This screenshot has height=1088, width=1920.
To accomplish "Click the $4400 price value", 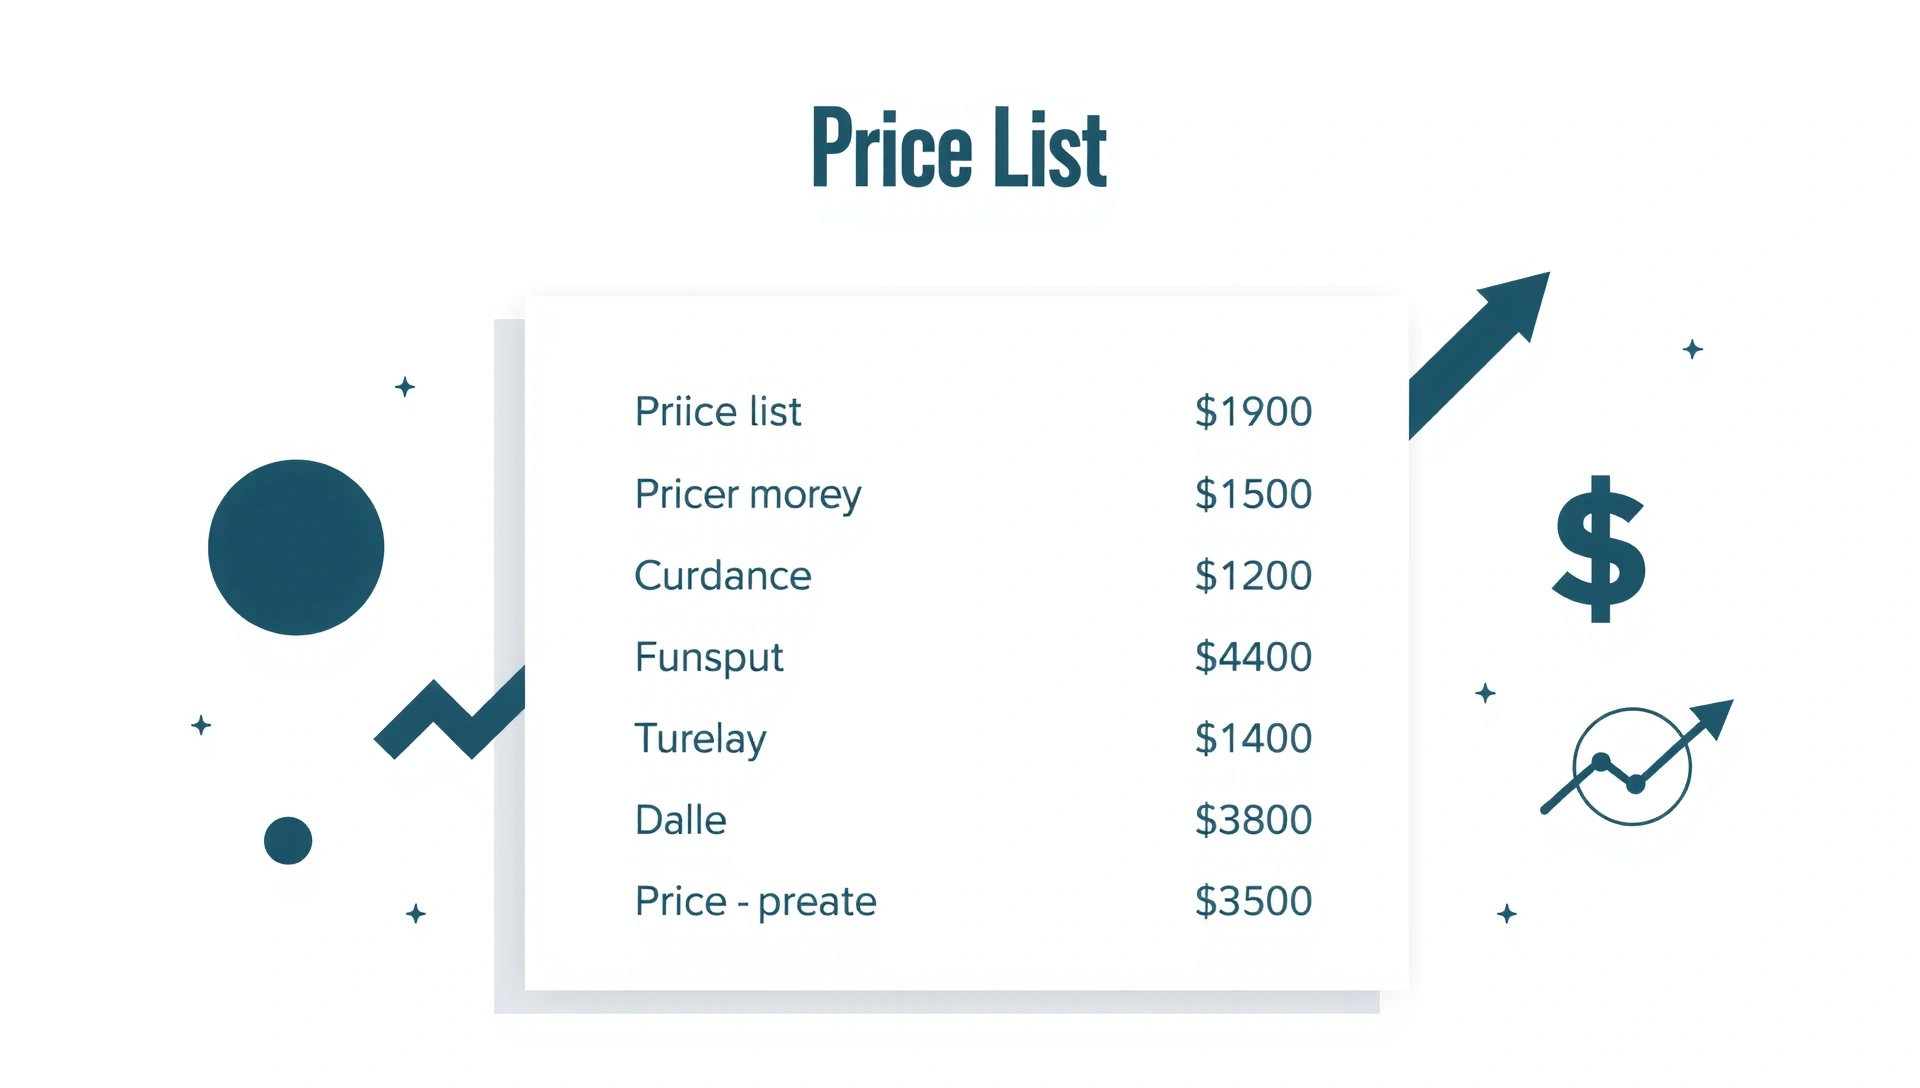I will pyautogui.click(x=1253, y=657).
